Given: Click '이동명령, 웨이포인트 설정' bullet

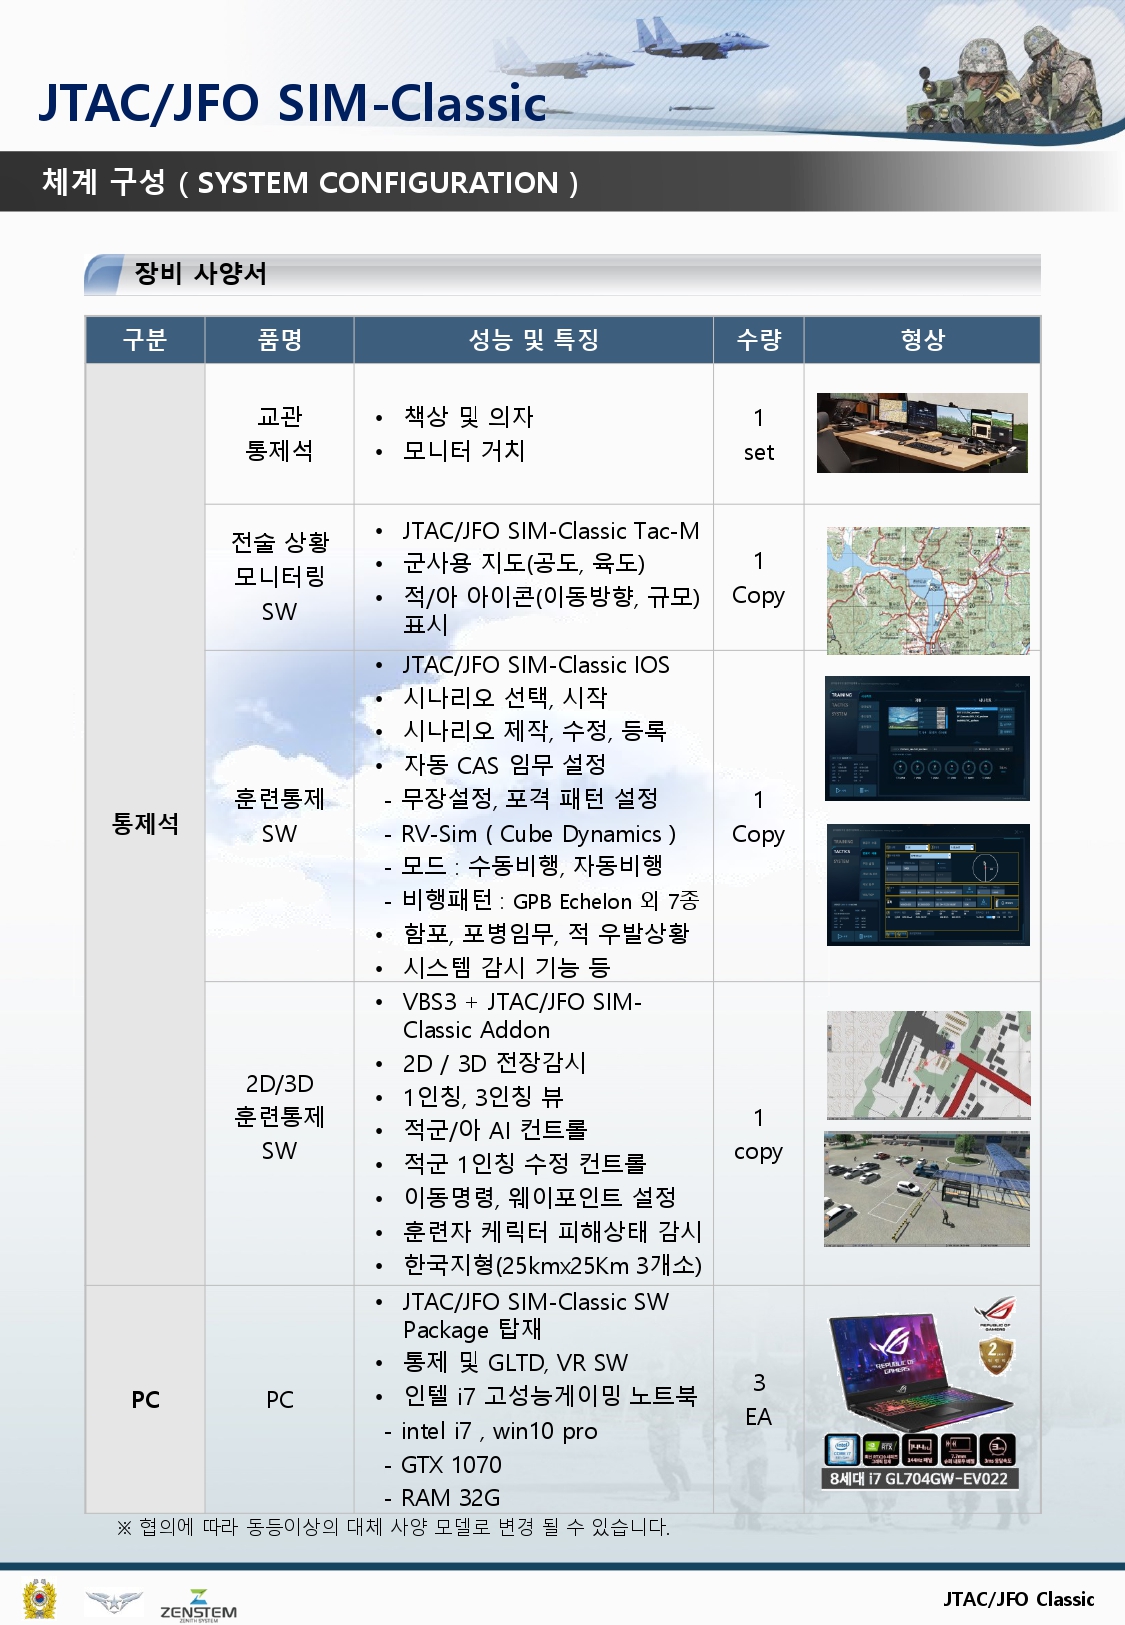Looking at the screenshot, I should pos(540,1197).
